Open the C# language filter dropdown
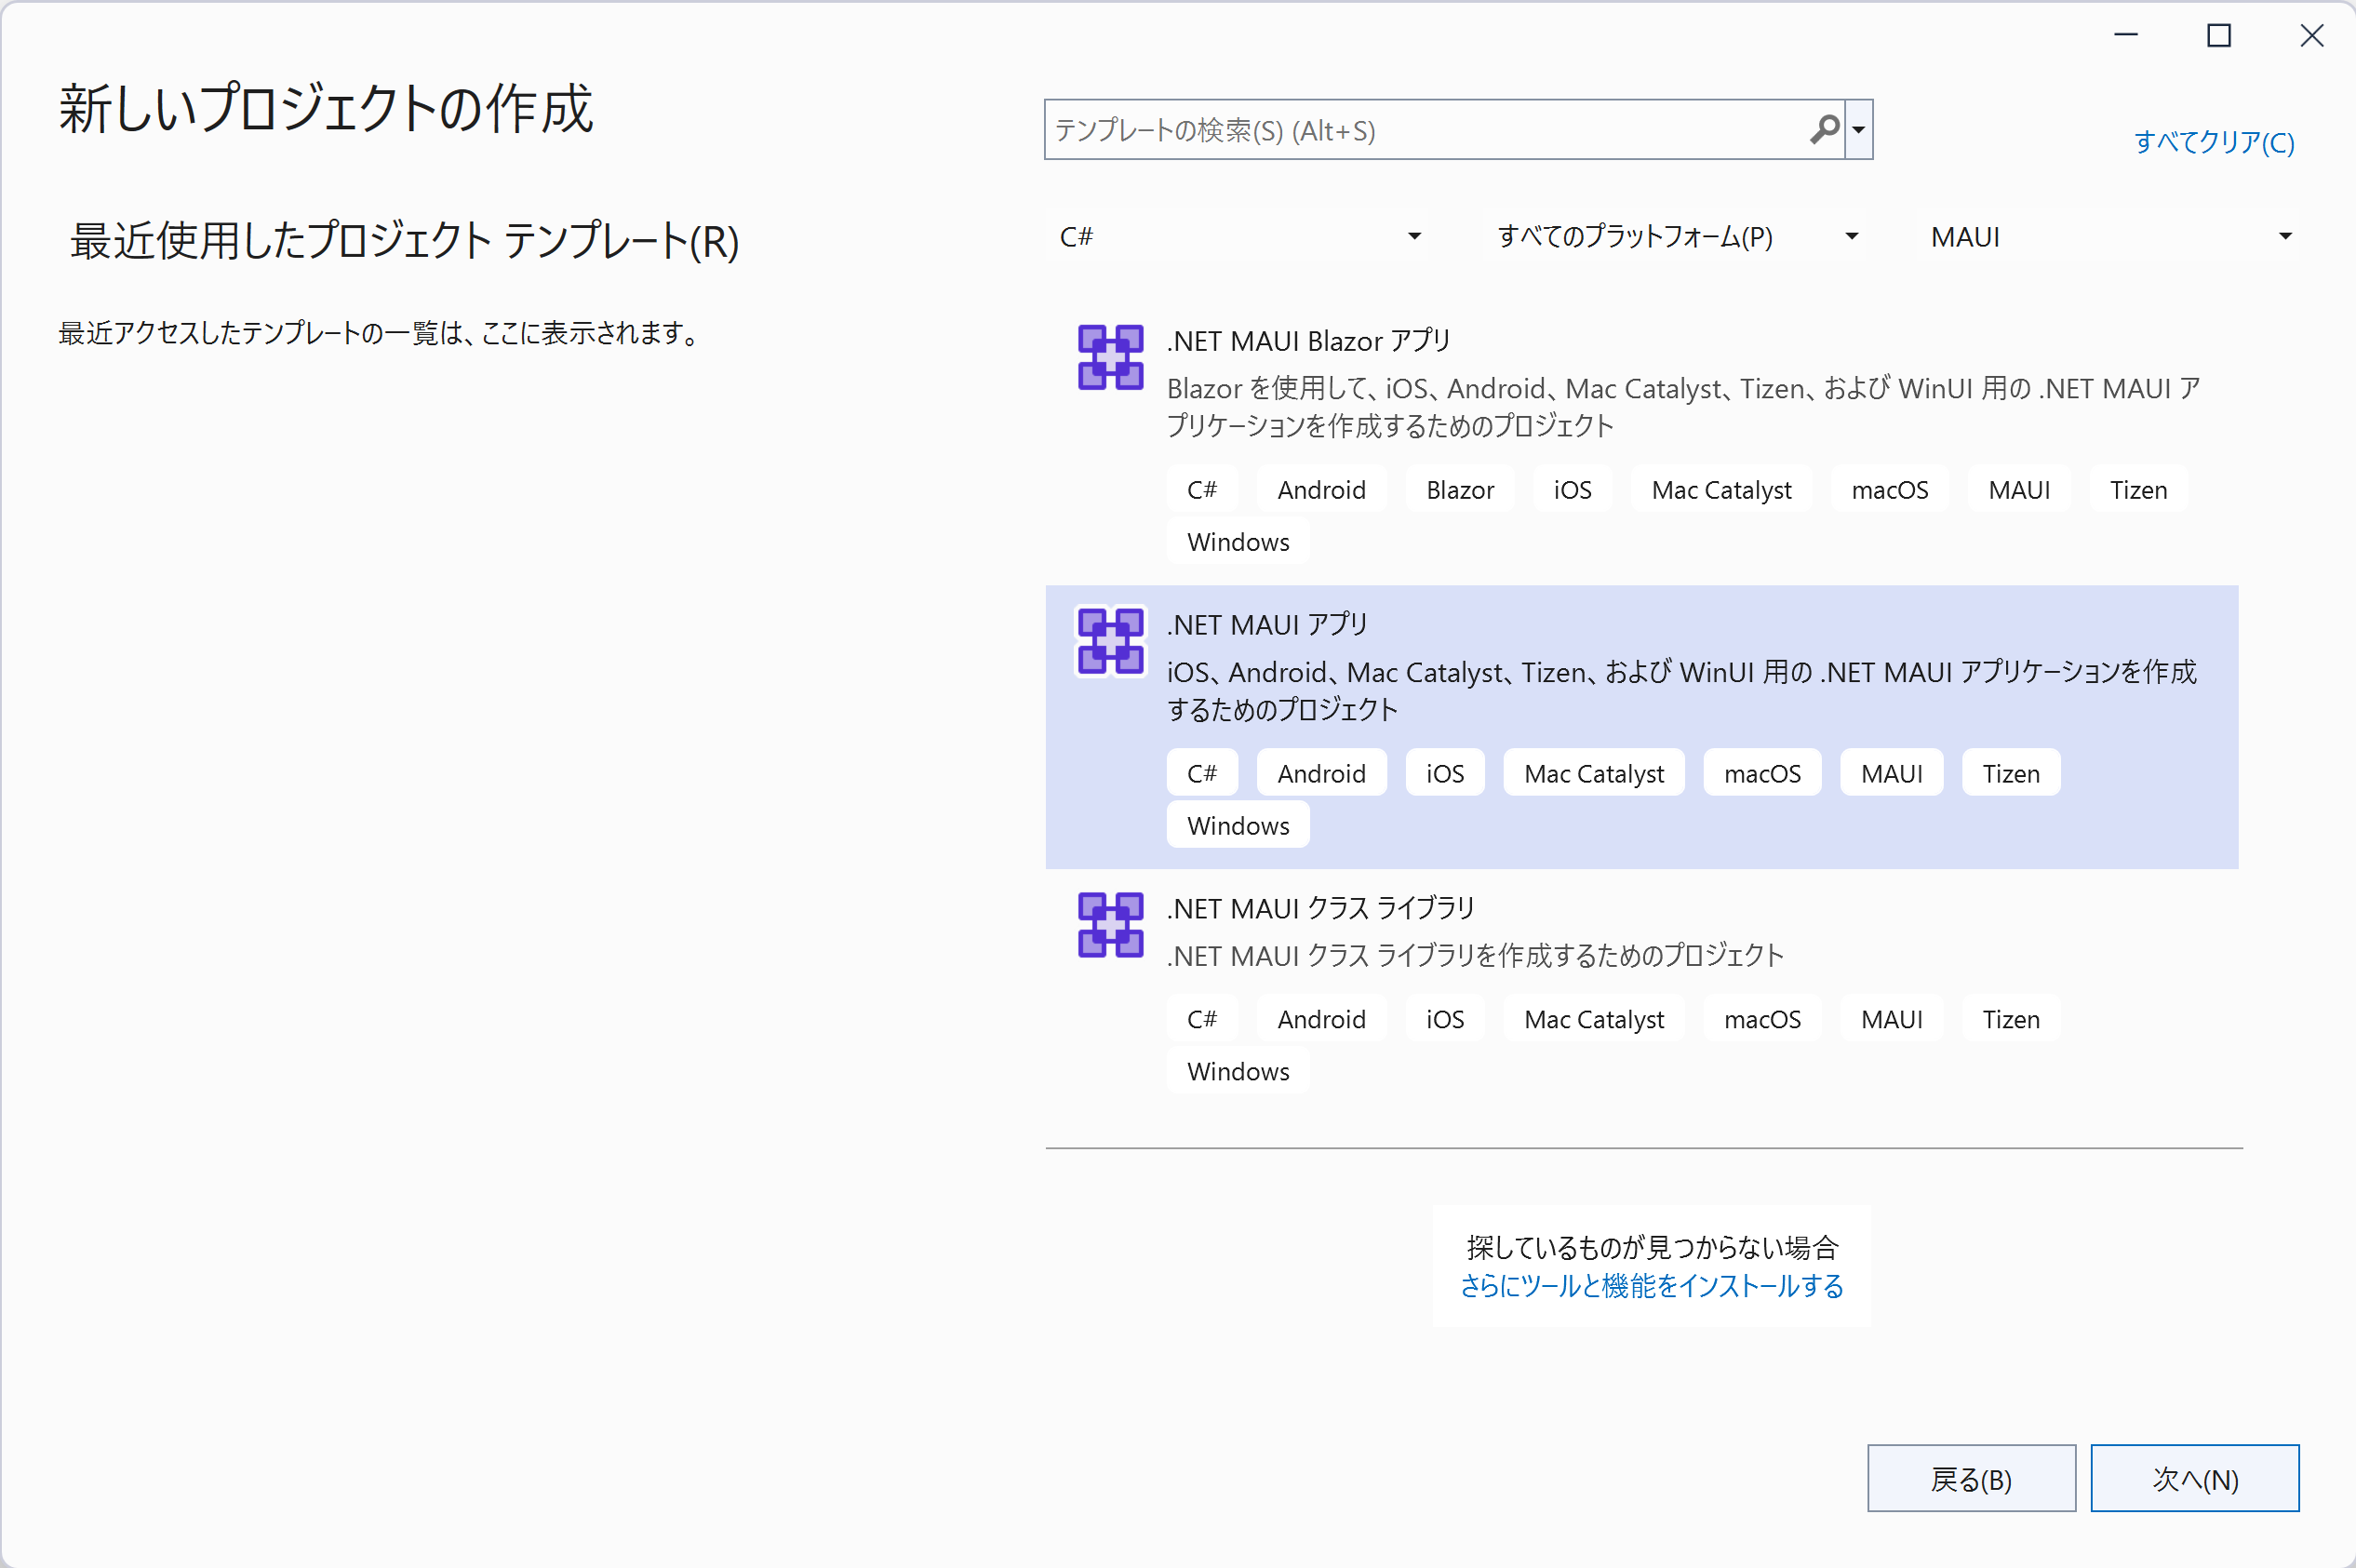This screenshot has width=2356, height=1568. [1239, 237]
